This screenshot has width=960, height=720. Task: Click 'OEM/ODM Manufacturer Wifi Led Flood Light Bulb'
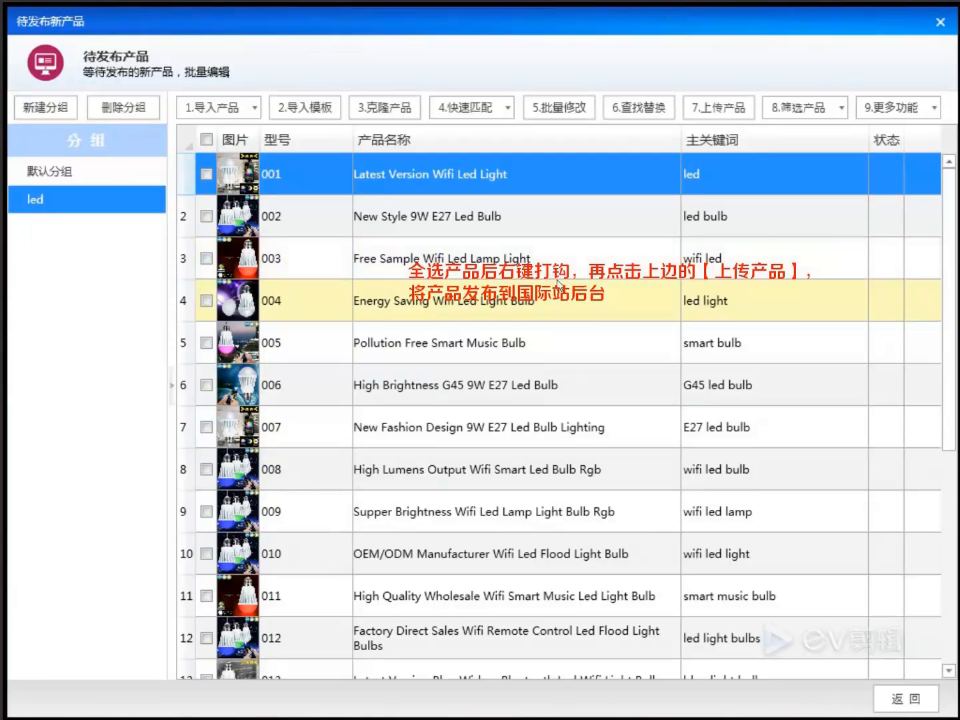click(490, 553)
